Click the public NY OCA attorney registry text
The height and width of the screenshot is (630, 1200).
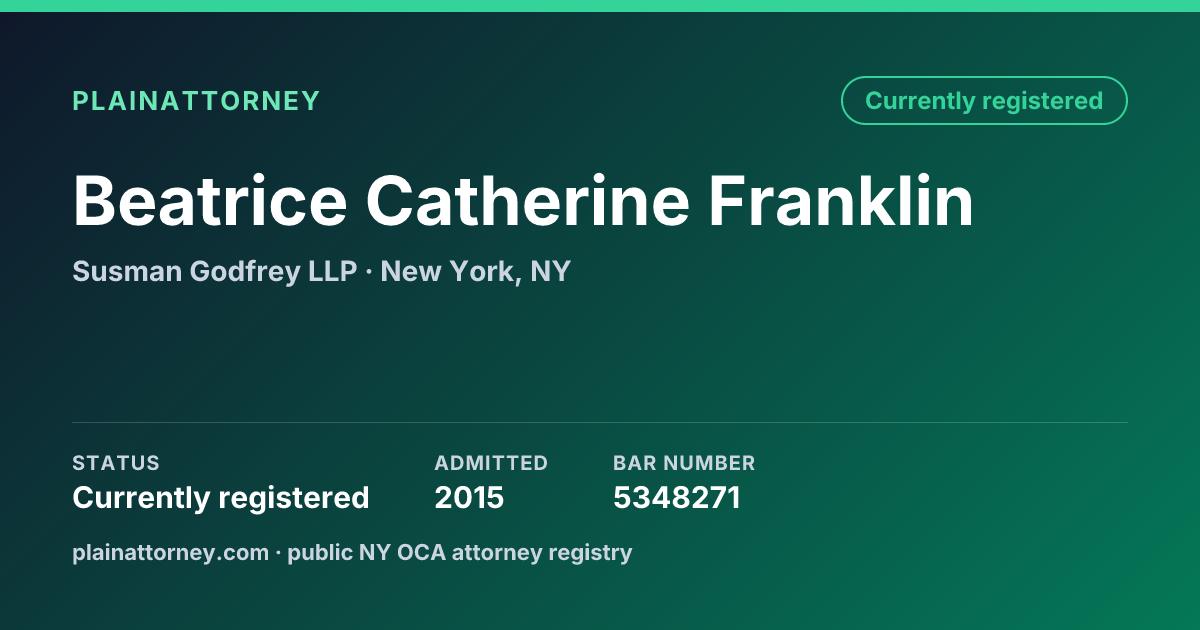coord(460,552)
